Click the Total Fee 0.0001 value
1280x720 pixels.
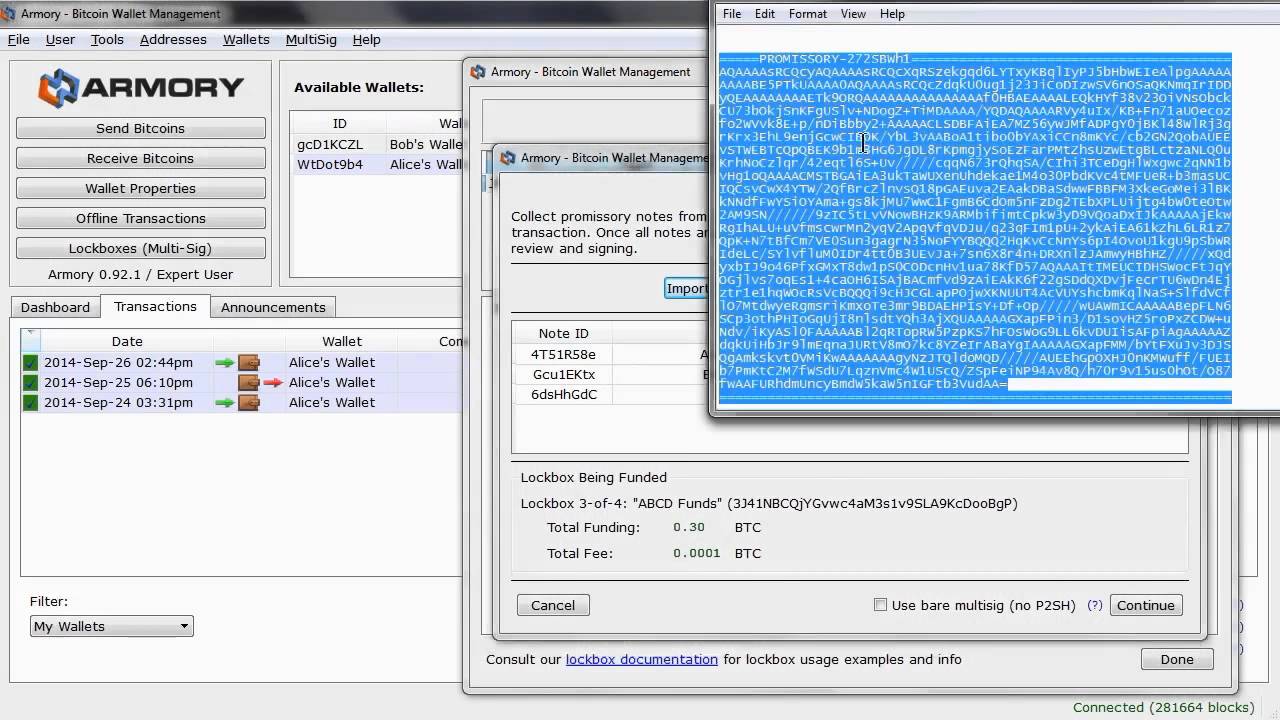tap(696, 553)
